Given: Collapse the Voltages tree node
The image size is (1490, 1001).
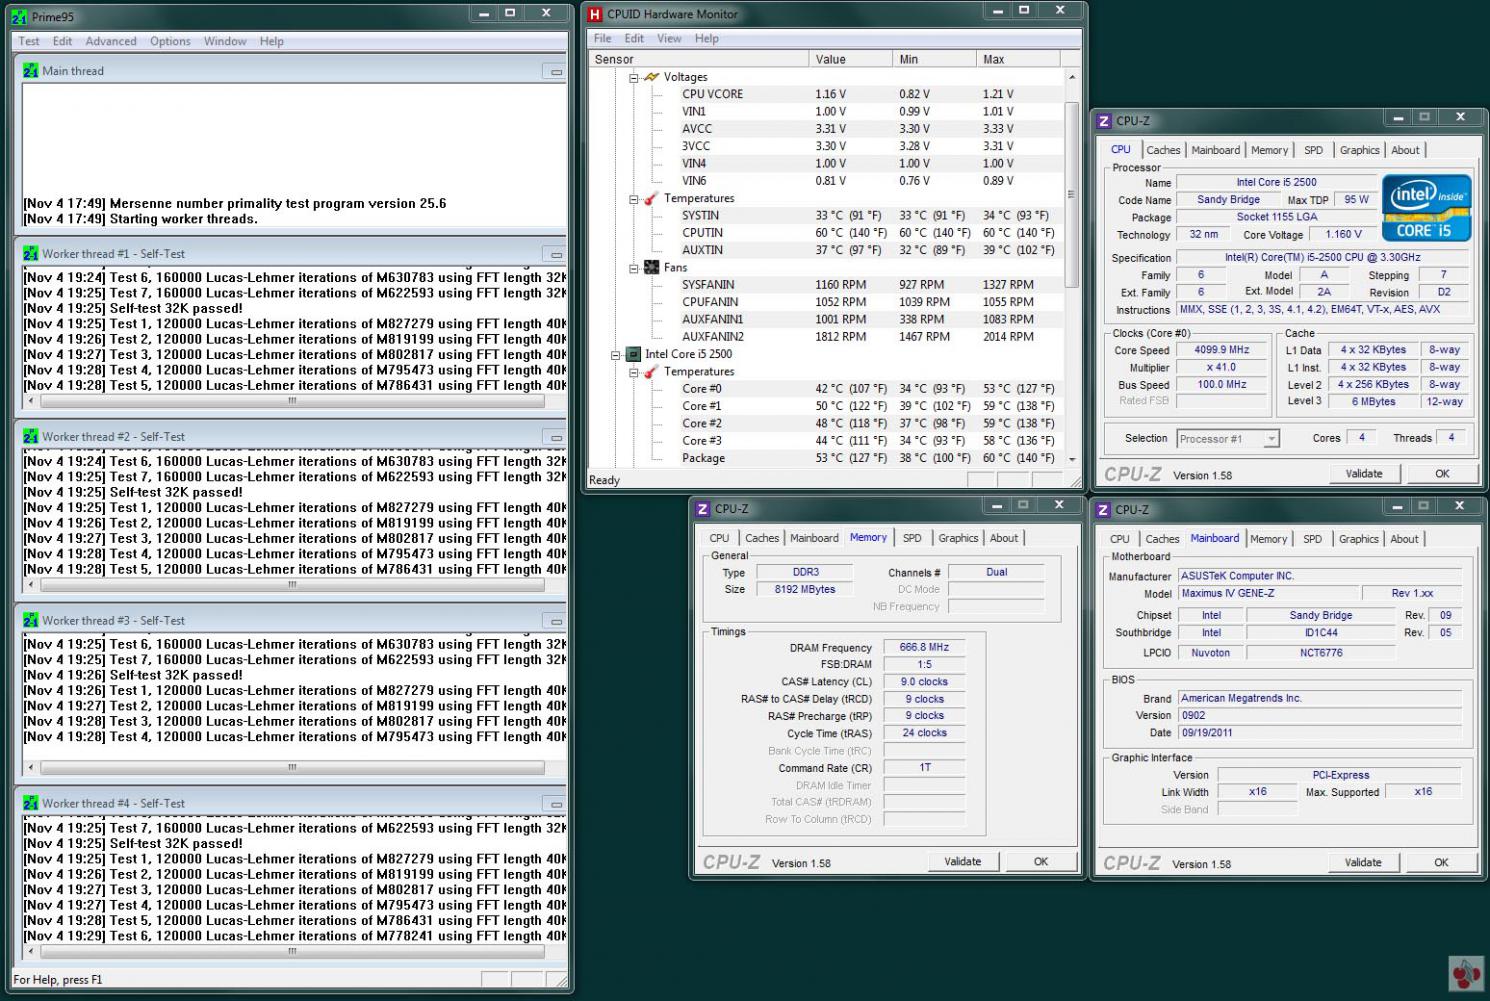Looking at the screenshot, I should point(633,77).
